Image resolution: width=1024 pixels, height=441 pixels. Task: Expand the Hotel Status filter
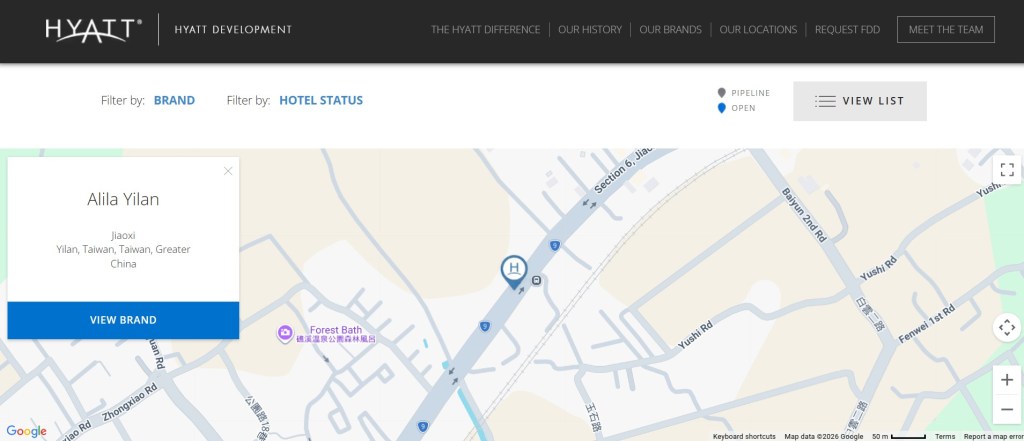pos(320,100)
